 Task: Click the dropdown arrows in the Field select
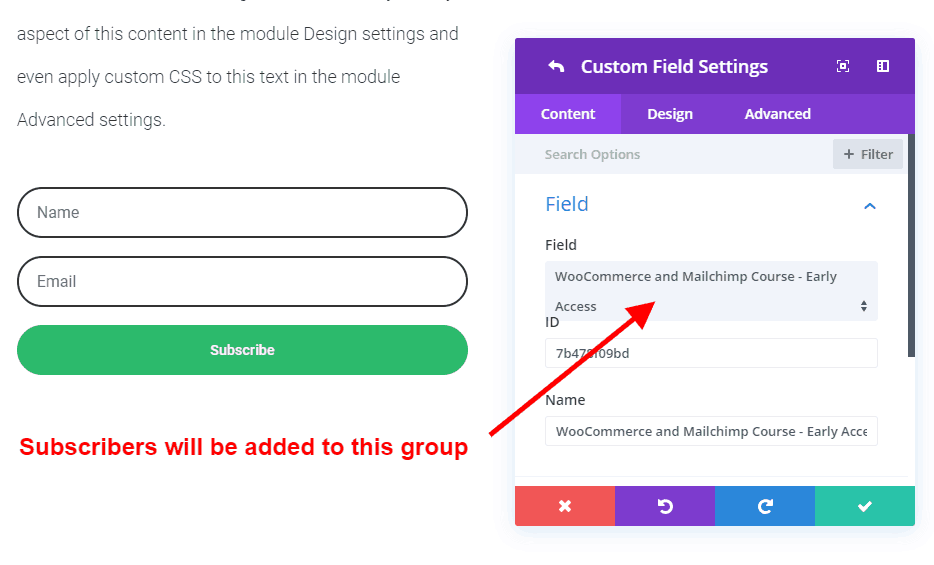[864, 306]
